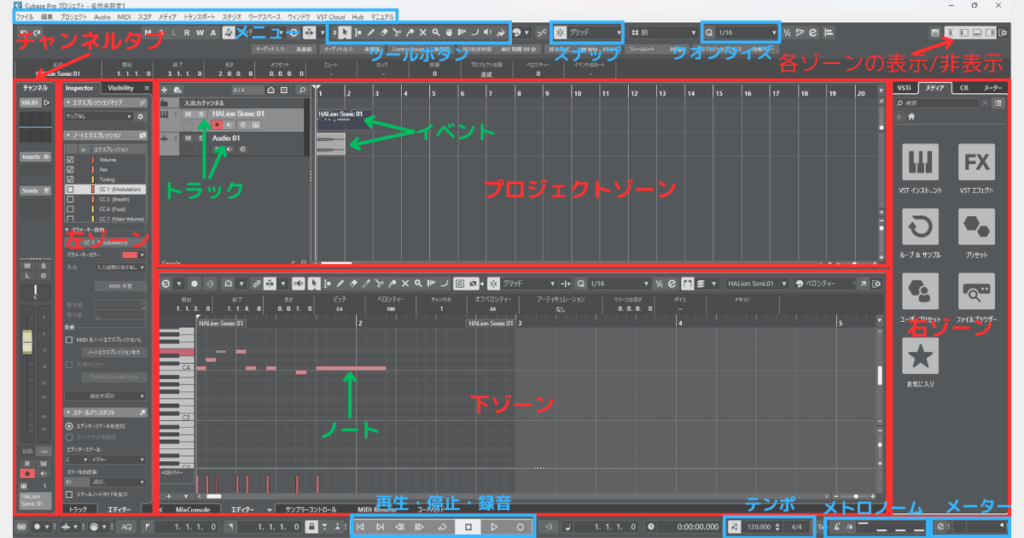Open VST Instruments in the Media tab
The height and width of the screenshot is (538, 1024).
pyautogui.click(x=920, y=162)
